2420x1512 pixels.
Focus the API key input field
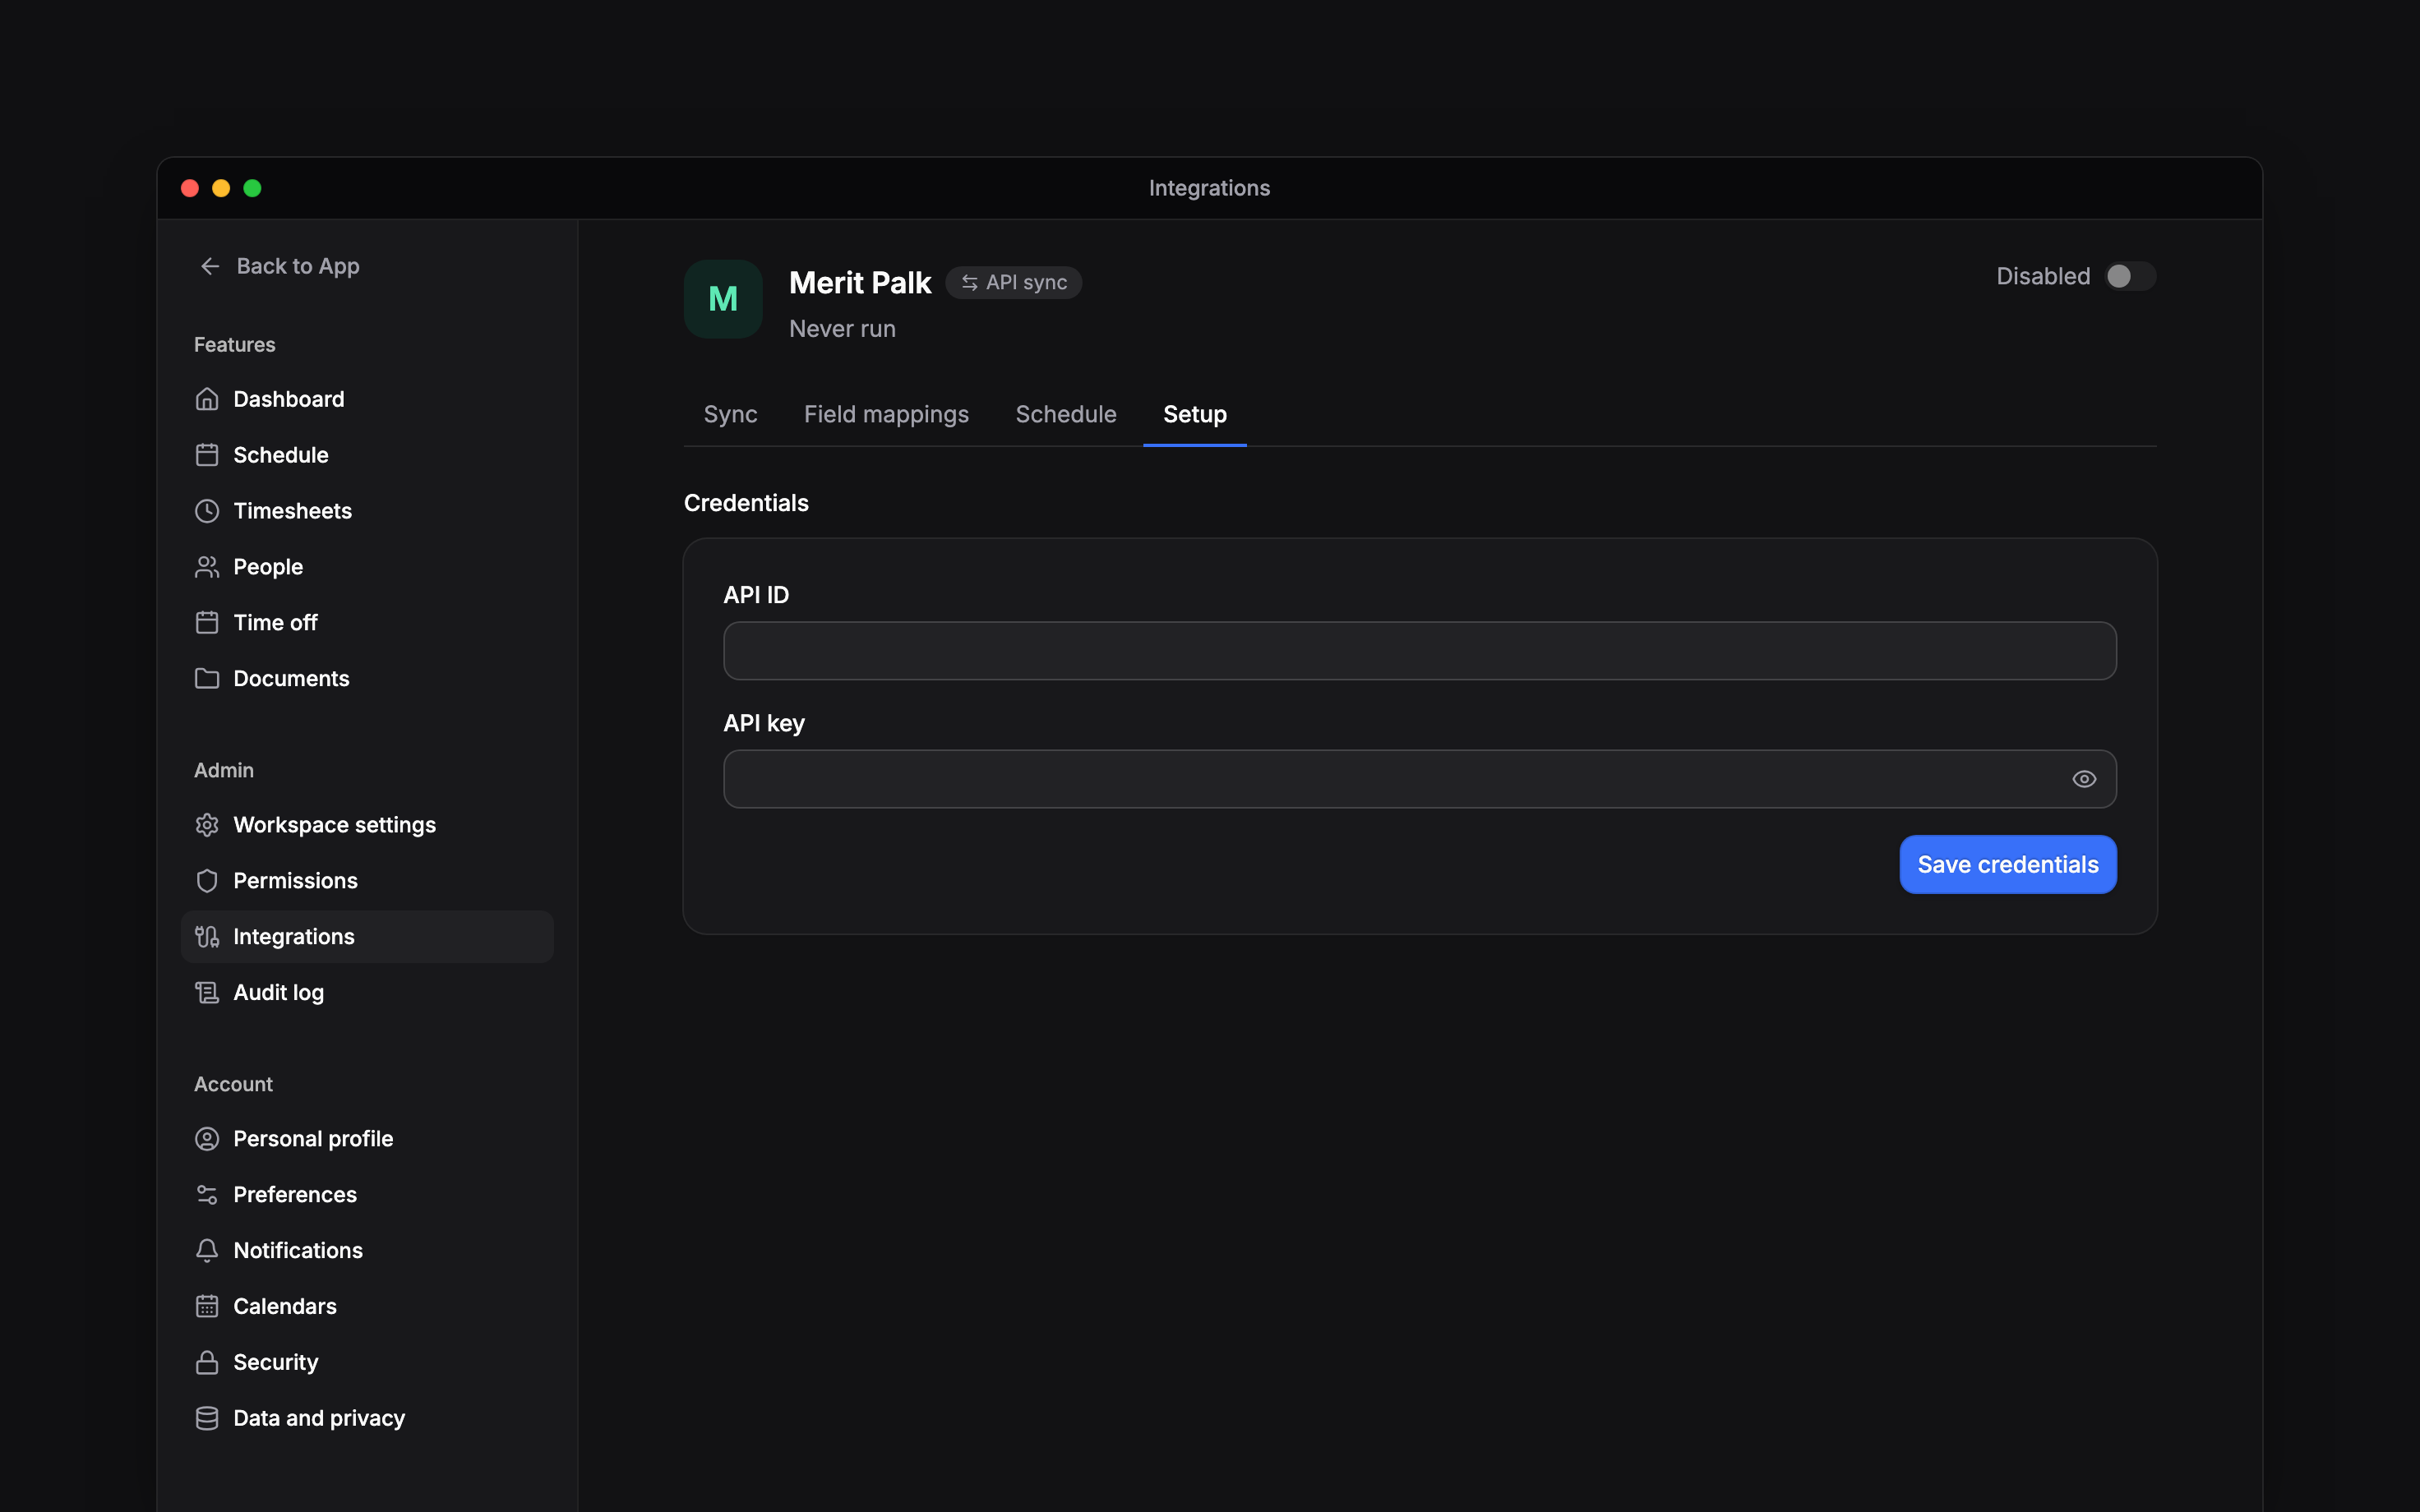point(1420,779)
